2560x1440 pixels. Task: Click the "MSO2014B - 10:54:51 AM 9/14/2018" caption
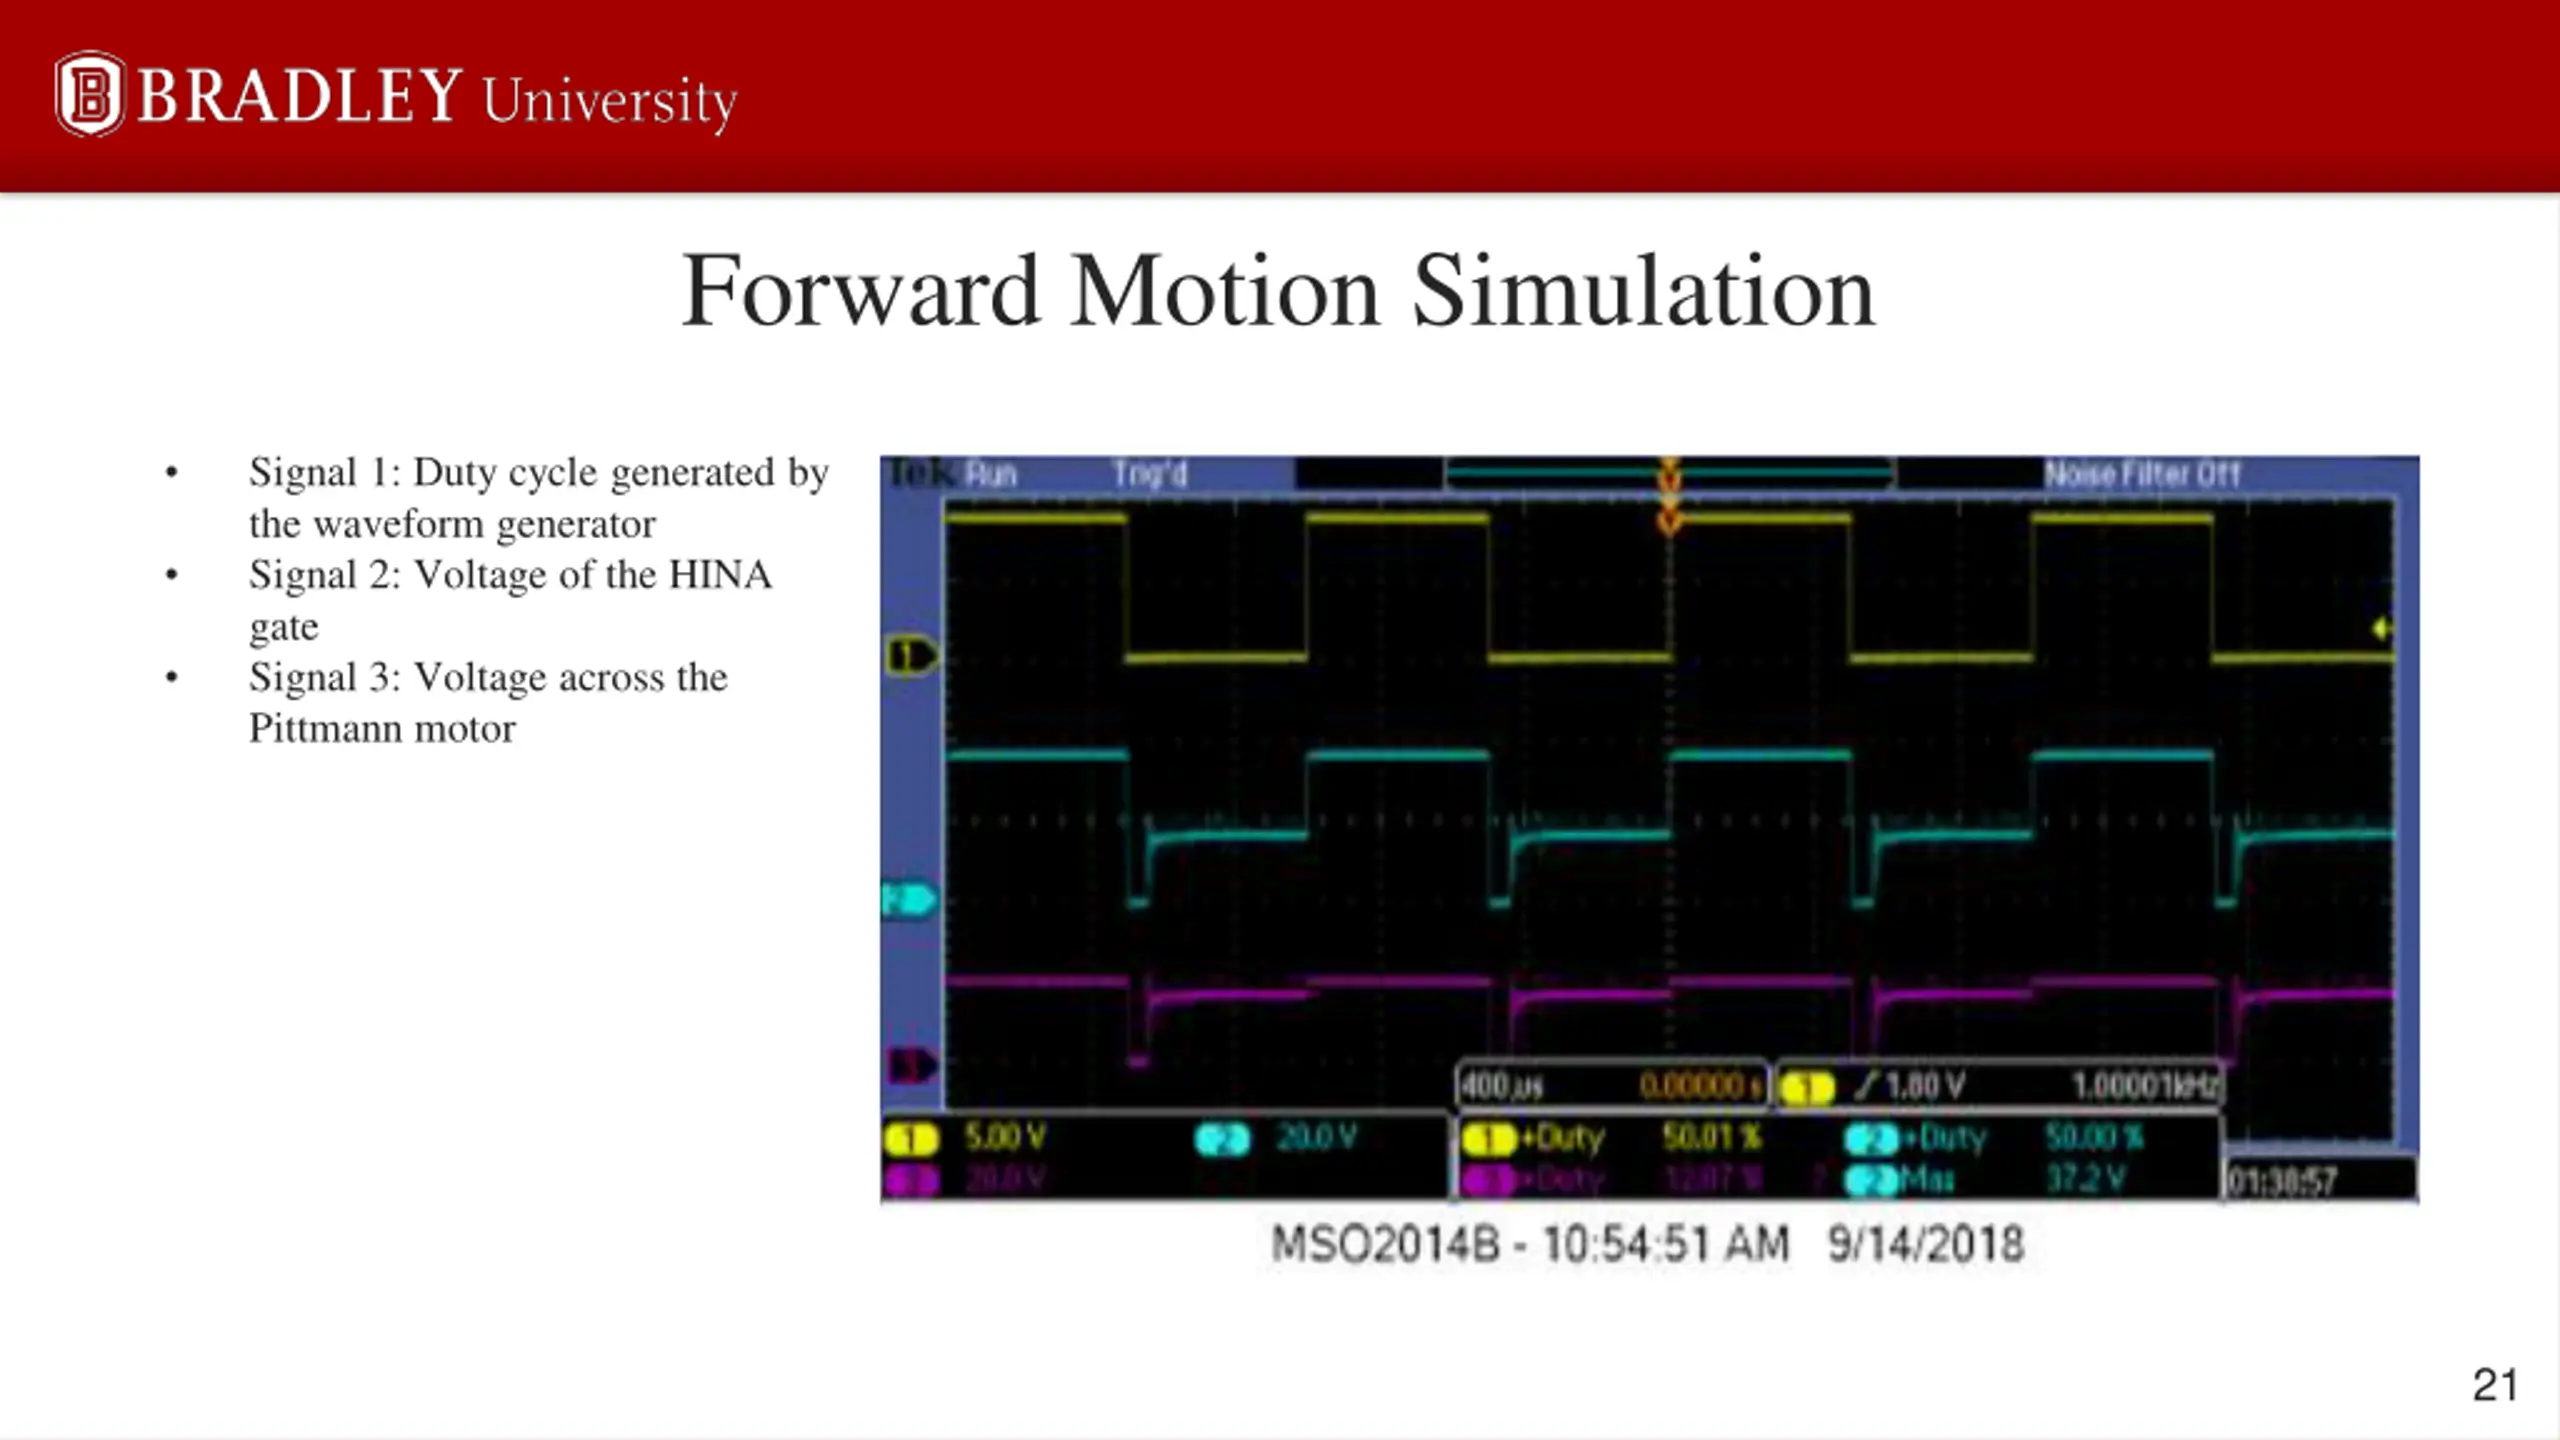[1648, 1245]
